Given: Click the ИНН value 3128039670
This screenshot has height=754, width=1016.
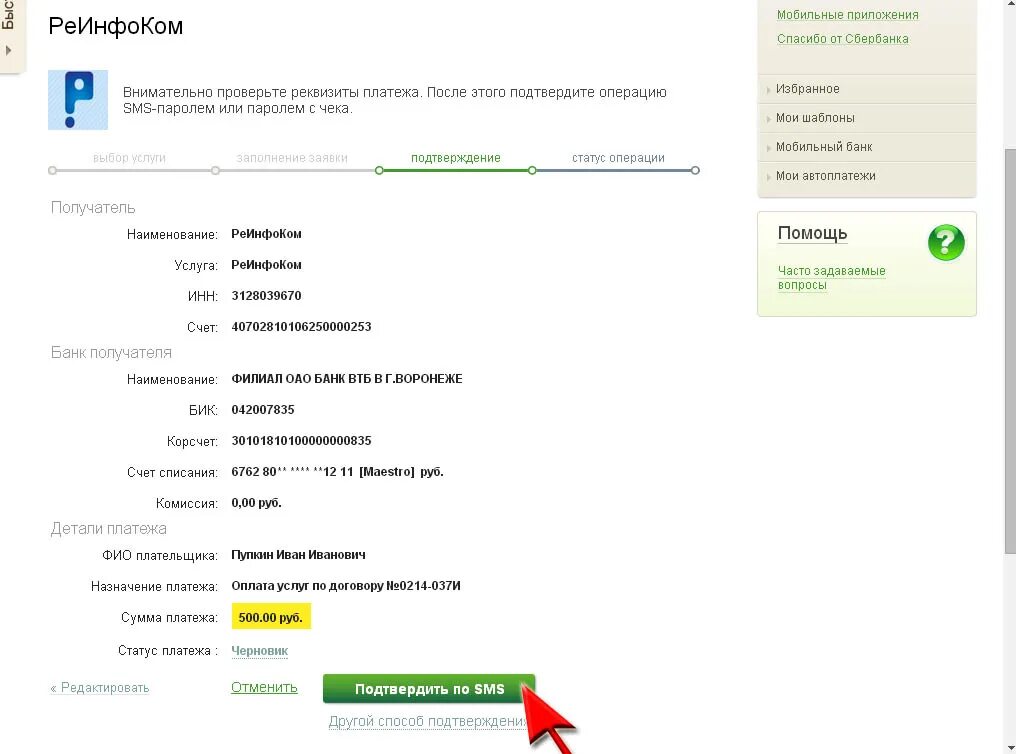Looking at the screenshot, I should [x=266, y=296].
